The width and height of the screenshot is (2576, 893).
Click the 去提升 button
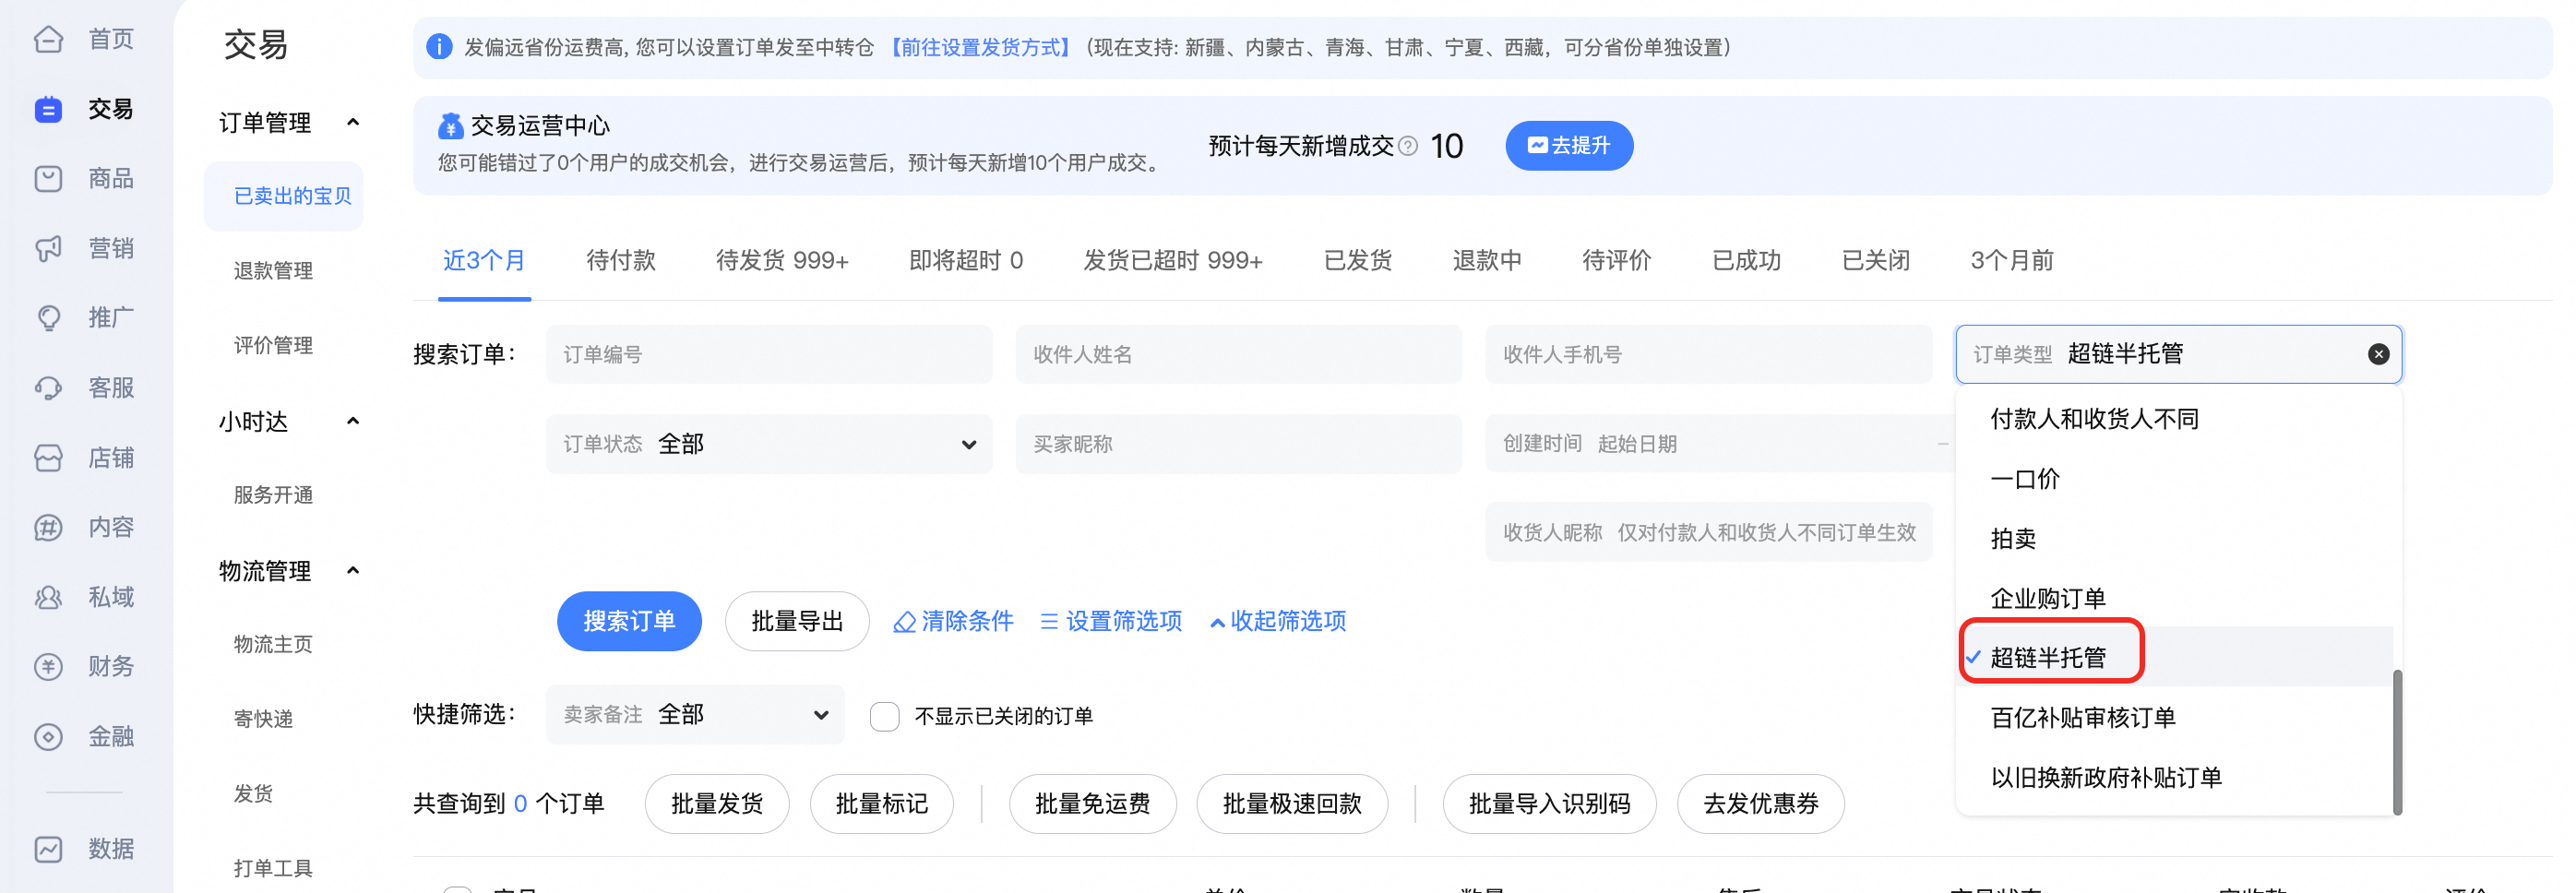[x=1569, y=146]
